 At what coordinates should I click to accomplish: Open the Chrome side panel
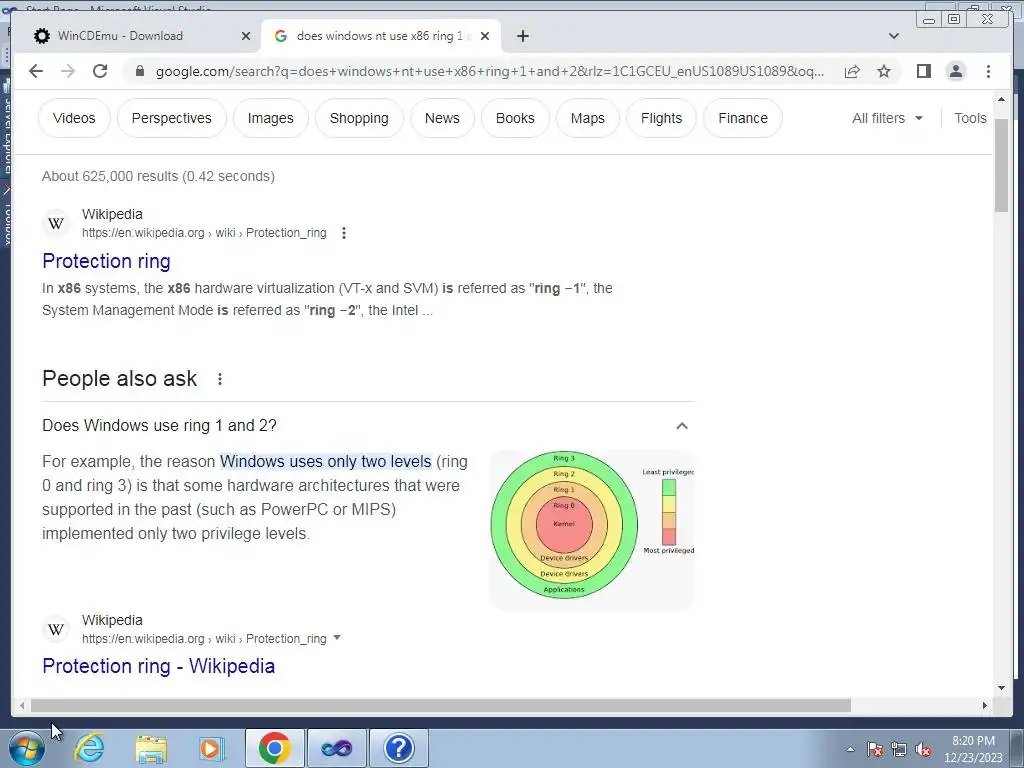923,71
